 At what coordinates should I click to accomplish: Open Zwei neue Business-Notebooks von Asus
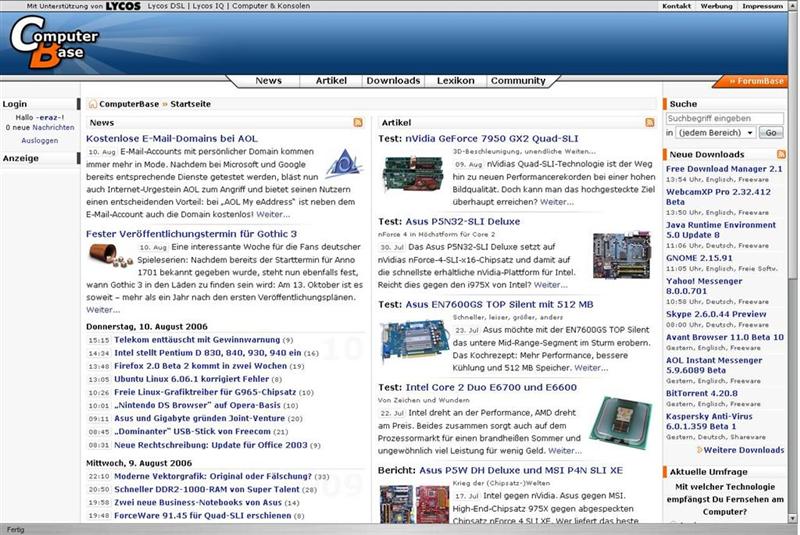click(x=198, y=503)
